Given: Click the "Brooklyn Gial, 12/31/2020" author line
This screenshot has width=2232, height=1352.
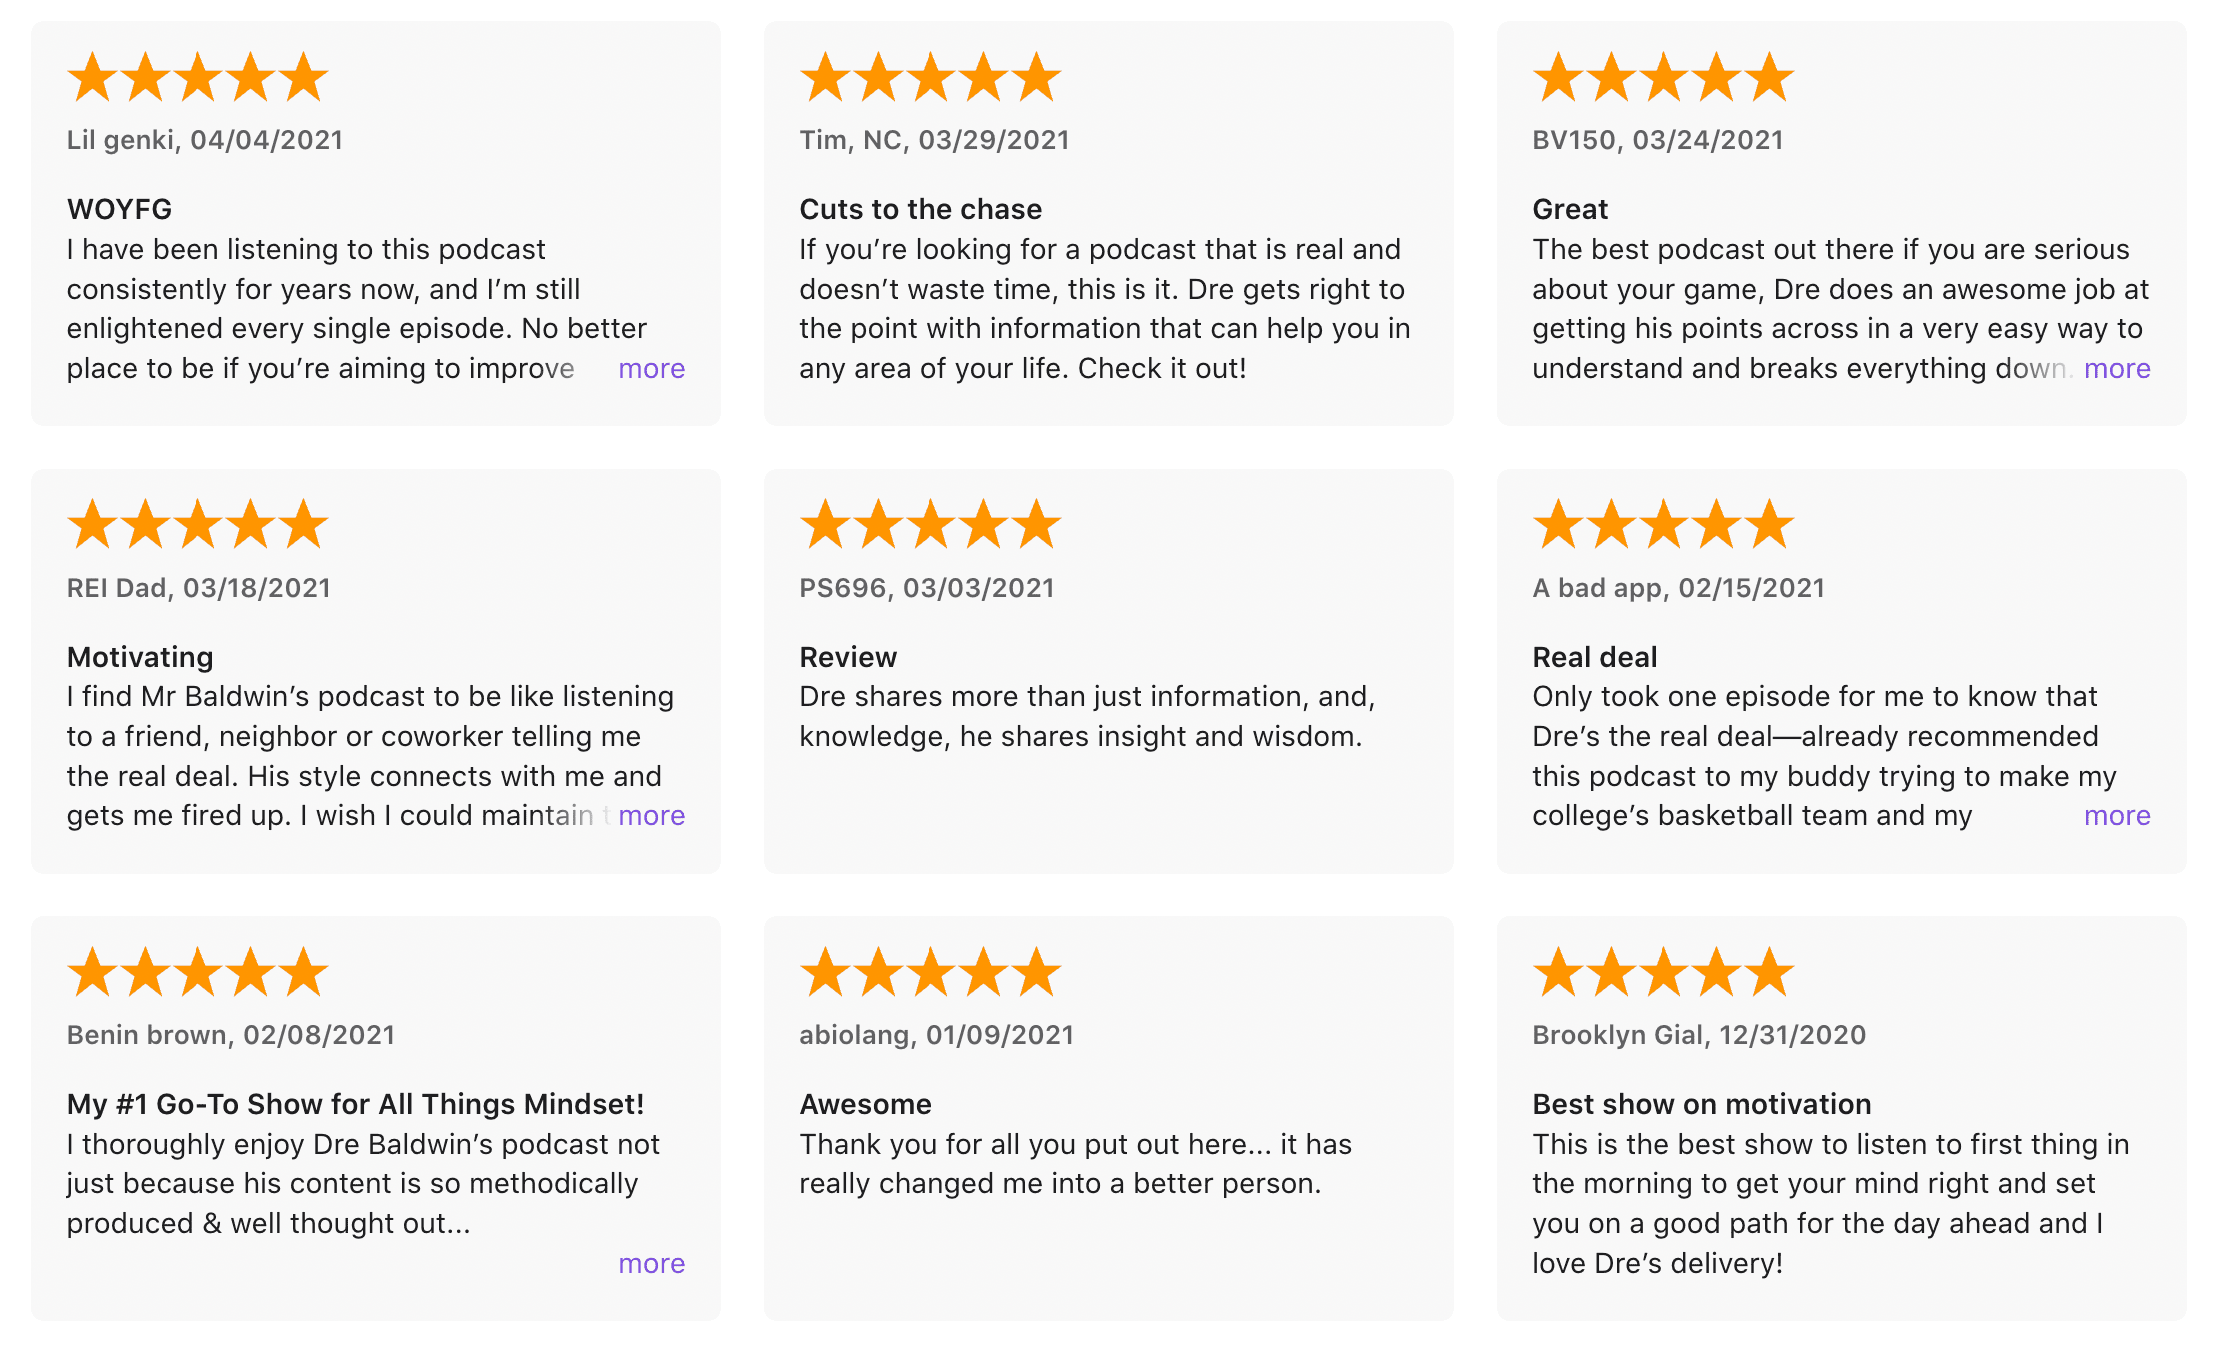Looking at the screenshot, I should 1699,1035.
